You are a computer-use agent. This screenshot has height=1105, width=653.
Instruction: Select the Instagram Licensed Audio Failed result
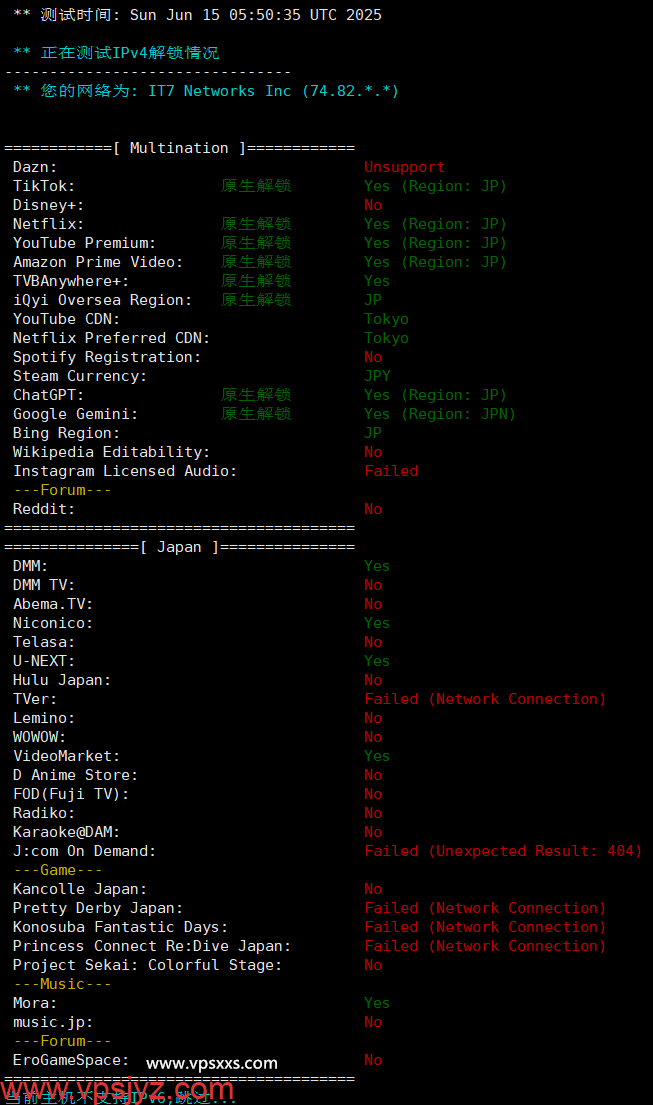pos(391,471)
